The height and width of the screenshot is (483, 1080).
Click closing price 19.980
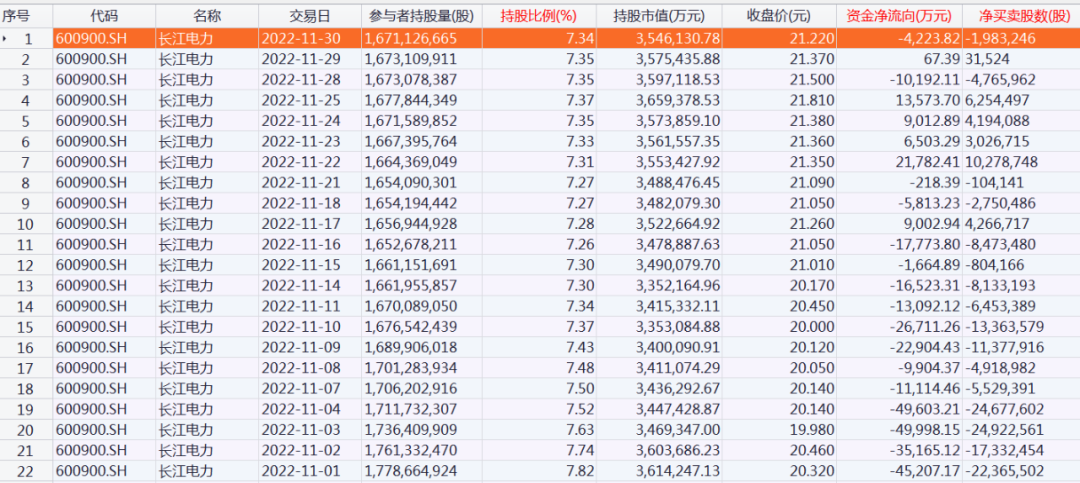pos(812,430)
